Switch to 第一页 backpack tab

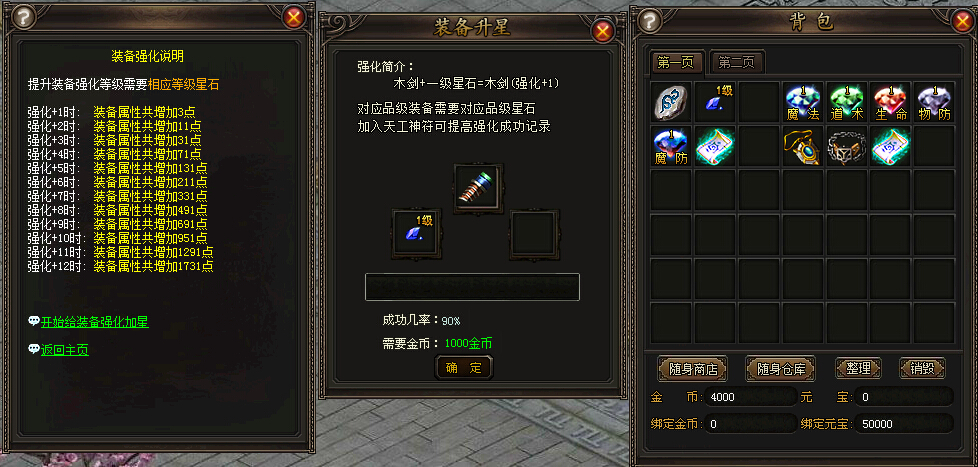click(677, 62)
